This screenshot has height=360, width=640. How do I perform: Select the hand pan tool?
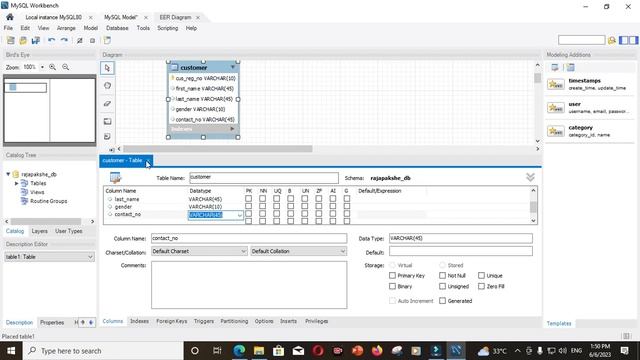[x=107, y=86]
